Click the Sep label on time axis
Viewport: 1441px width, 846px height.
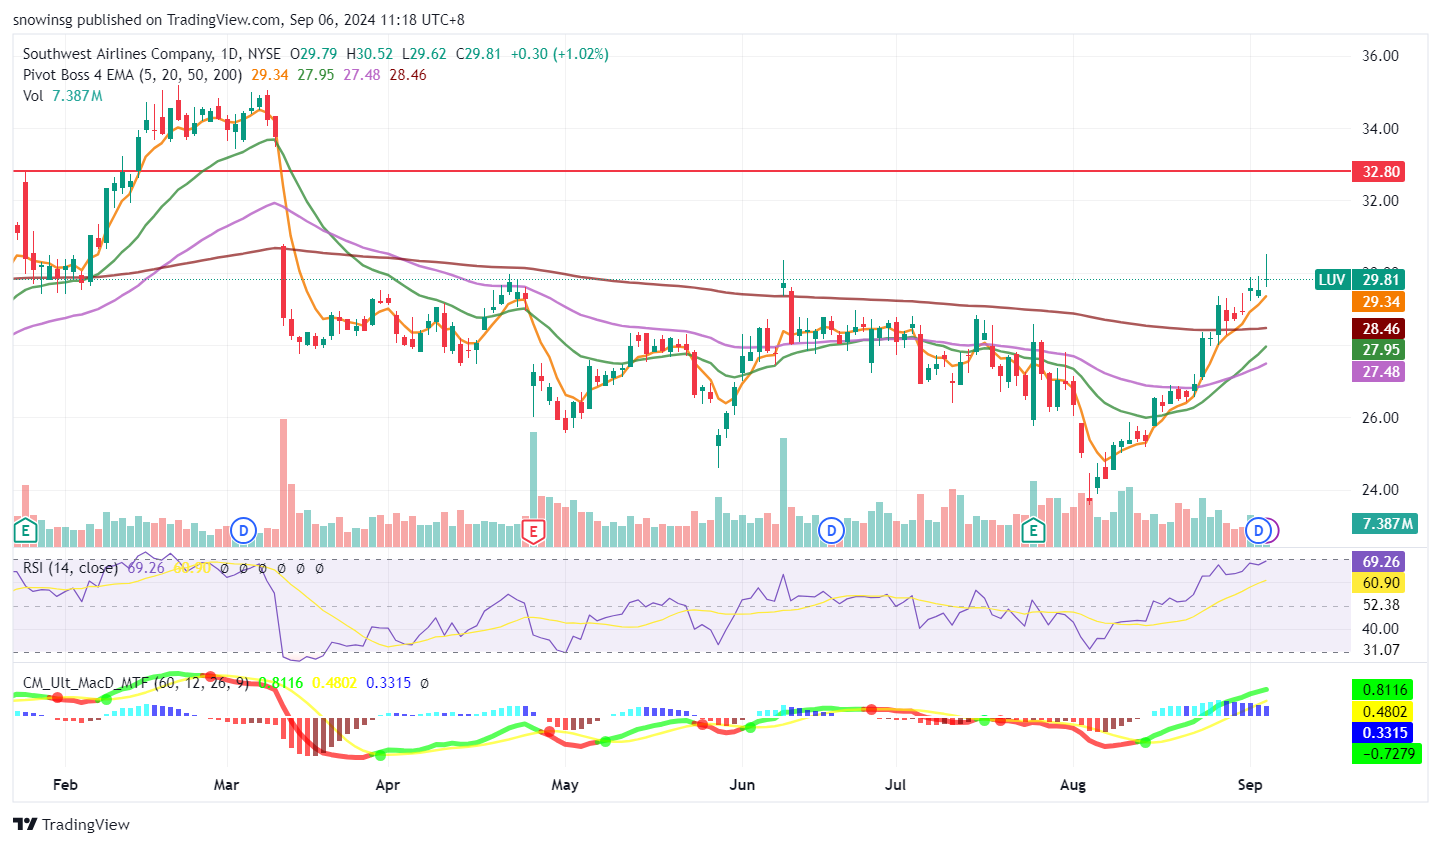[1250, 785]
